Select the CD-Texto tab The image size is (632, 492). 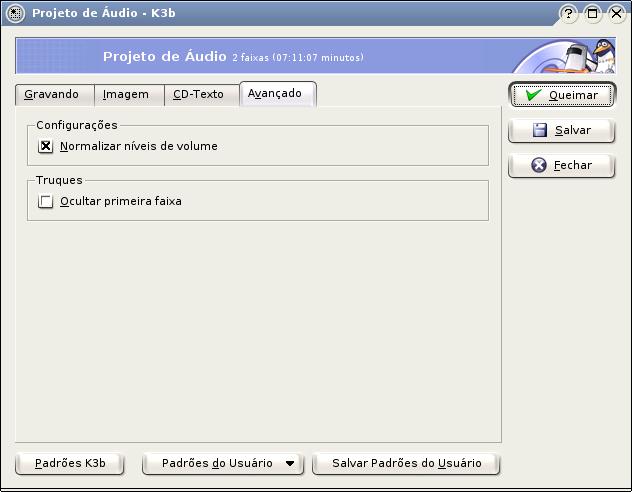point(202,95)
